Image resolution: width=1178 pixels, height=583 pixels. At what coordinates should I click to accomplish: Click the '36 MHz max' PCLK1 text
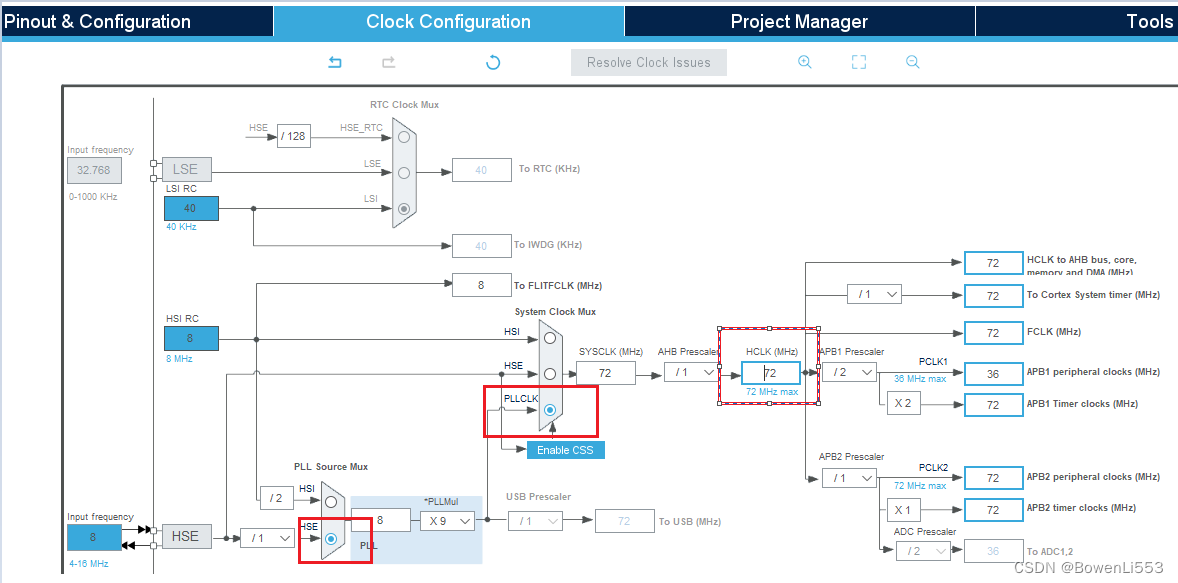(x=920, y=379)
